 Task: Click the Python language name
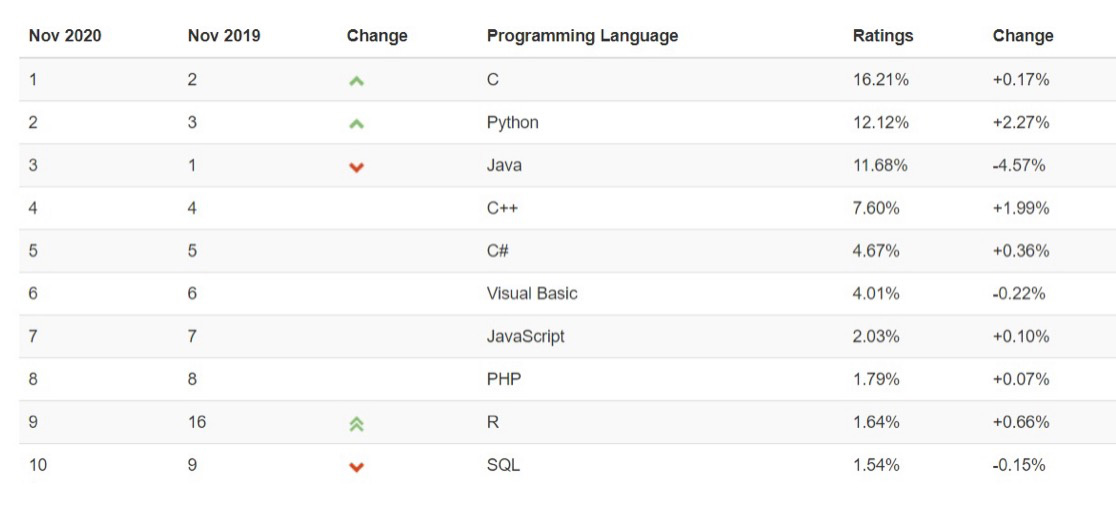click(512, 122)
